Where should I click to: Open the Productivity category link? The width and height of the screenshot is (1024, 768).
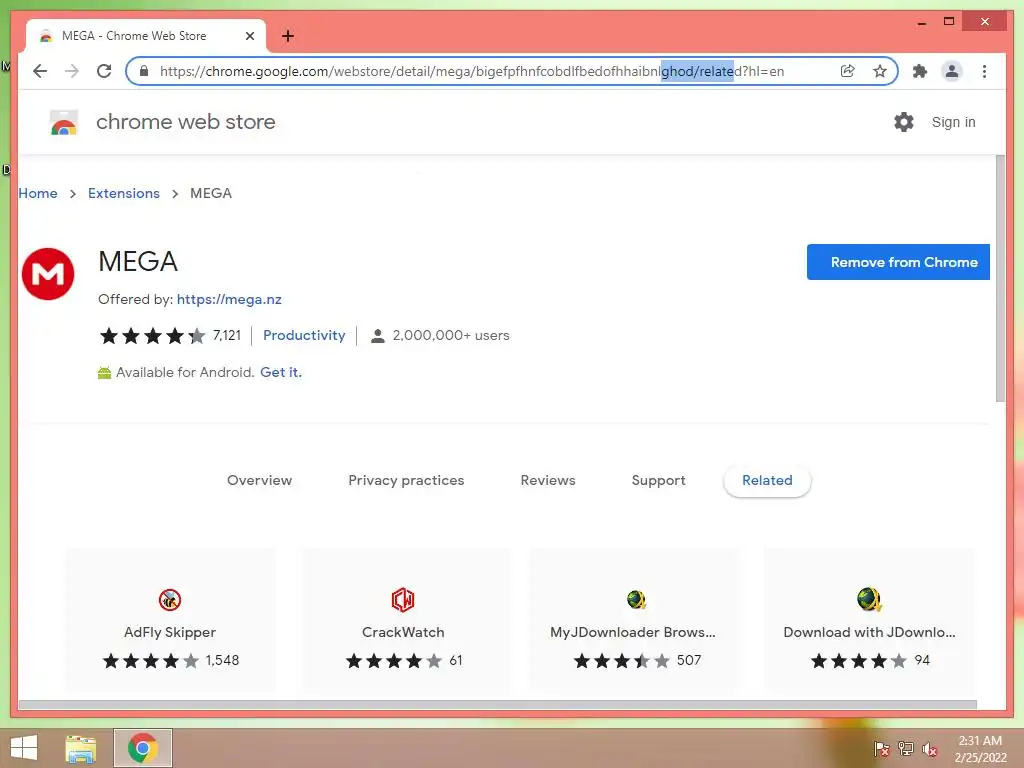(x=304, y=336)
